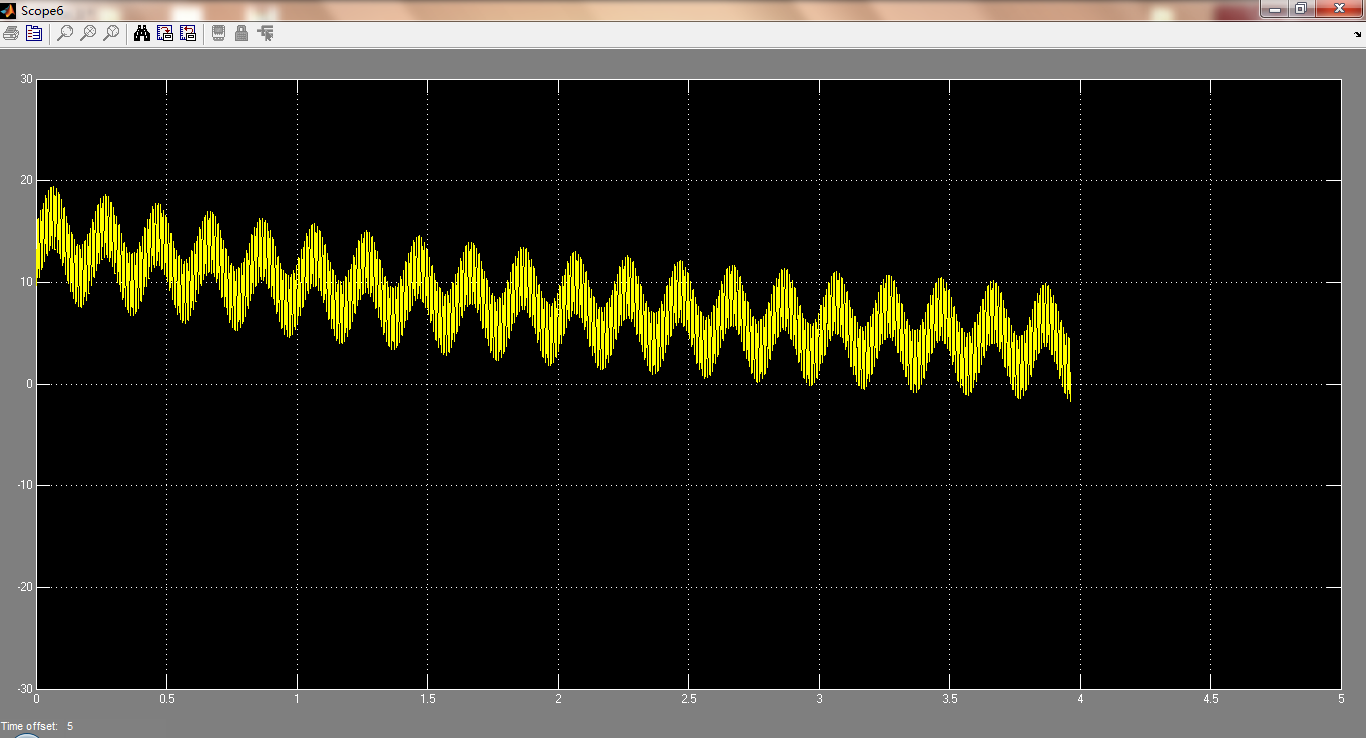Click the dock arrow at the toolbar's right end
The width and height of the screenshot is (1366, 738).
(x=1357, y=33)
